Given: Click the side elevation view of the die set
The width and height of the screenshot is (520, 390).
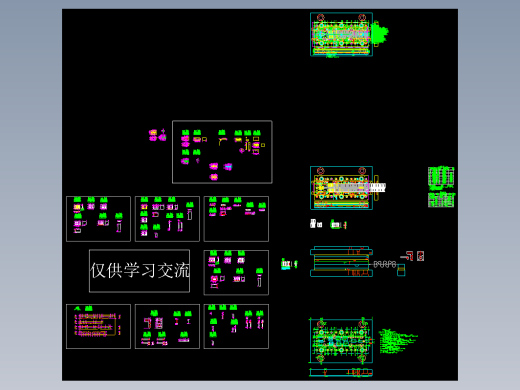Looking at the screenshot, I should tap(341, 262).
